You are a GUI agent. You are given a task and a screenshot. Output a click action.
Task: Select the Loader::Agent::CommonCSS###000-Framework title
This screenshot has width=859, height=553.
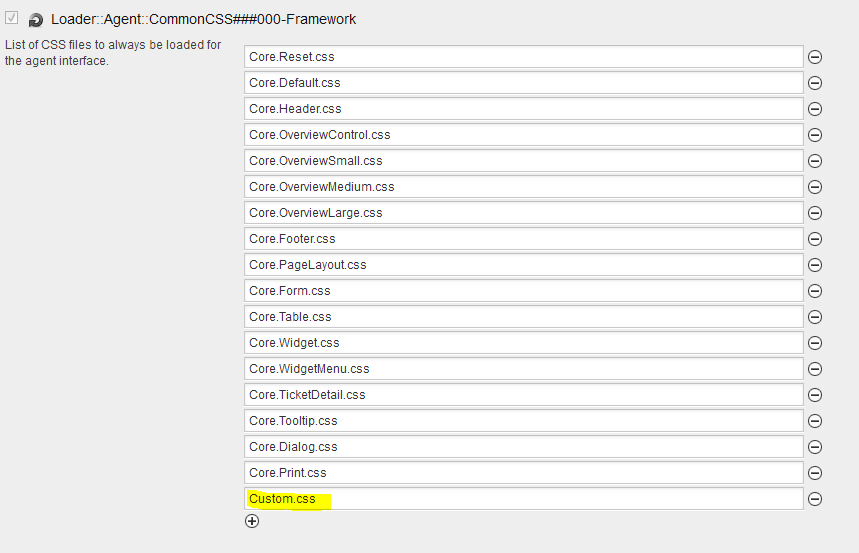tap(203, 19)
